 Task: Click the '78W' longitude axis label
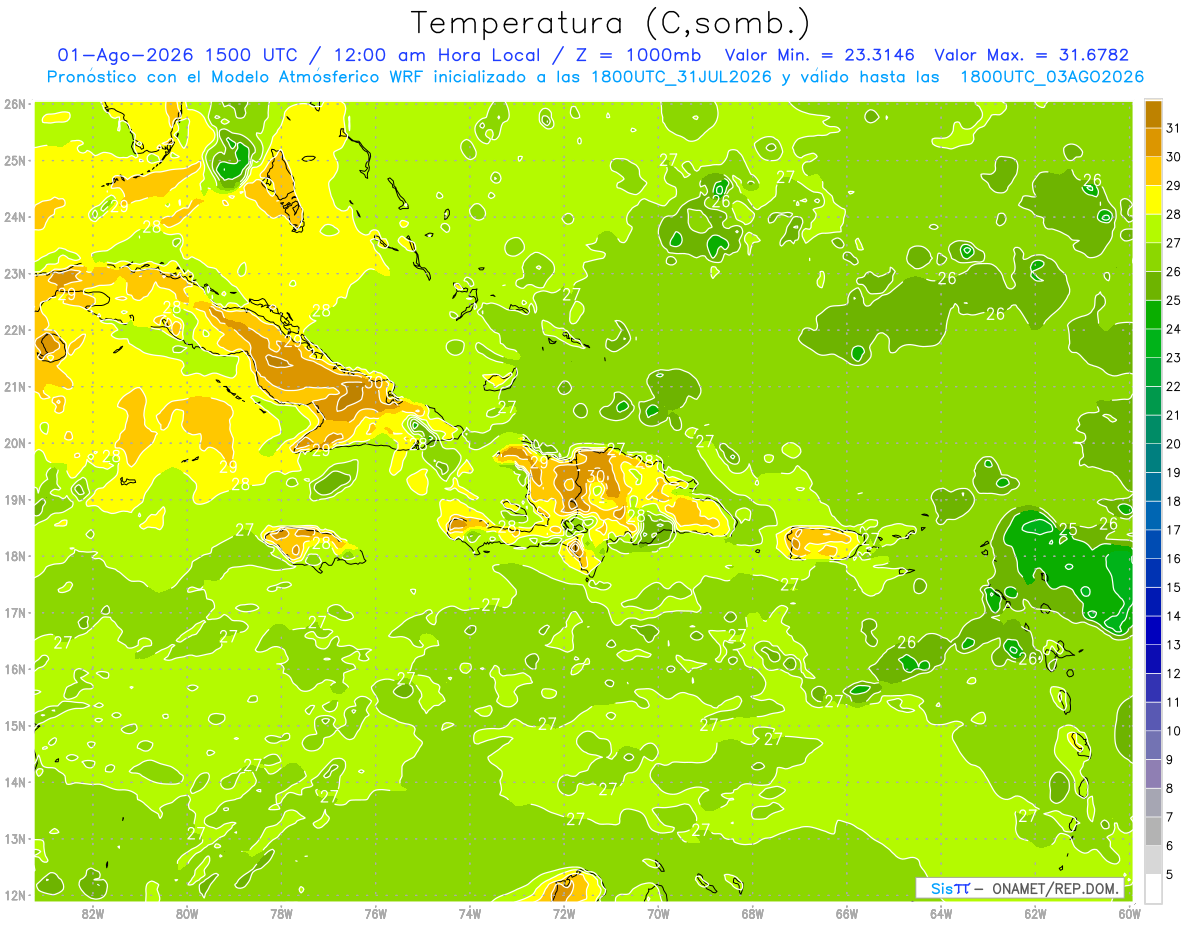(281, 913)
